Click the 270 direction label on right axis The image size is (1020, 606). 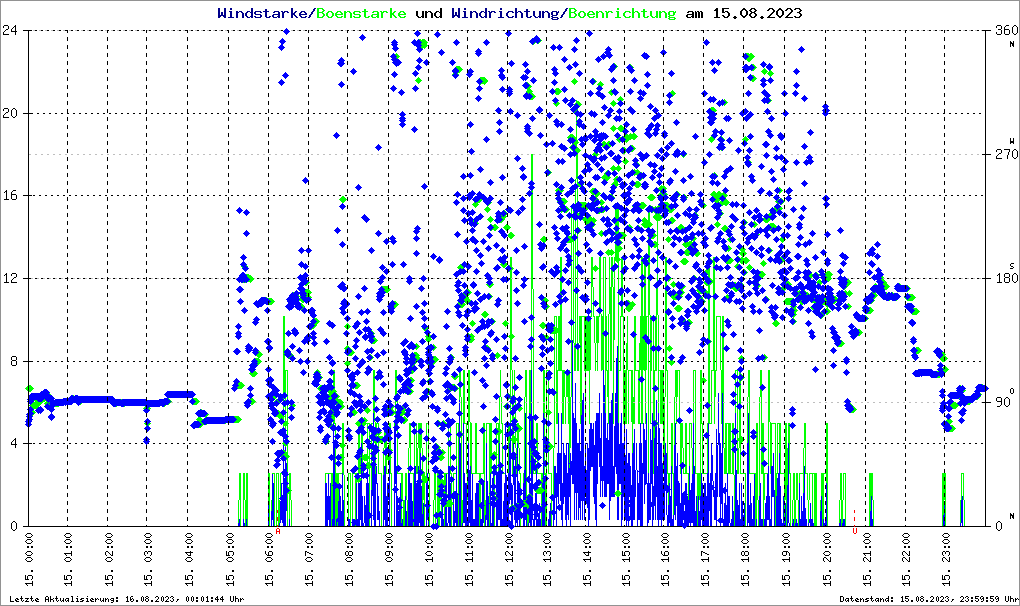coord(1004,154)
